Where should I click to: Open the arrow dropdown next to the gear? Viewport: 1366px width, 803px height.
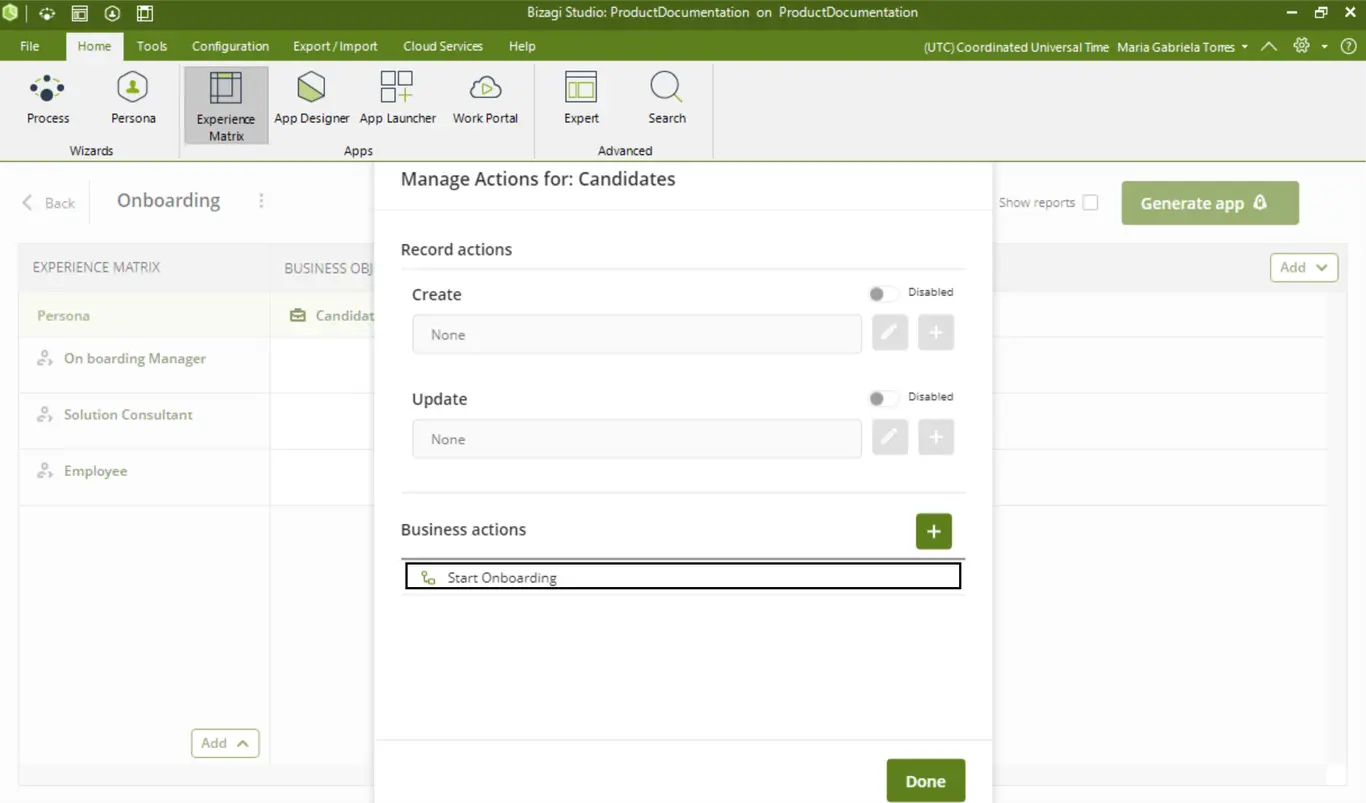[1324, 47]
